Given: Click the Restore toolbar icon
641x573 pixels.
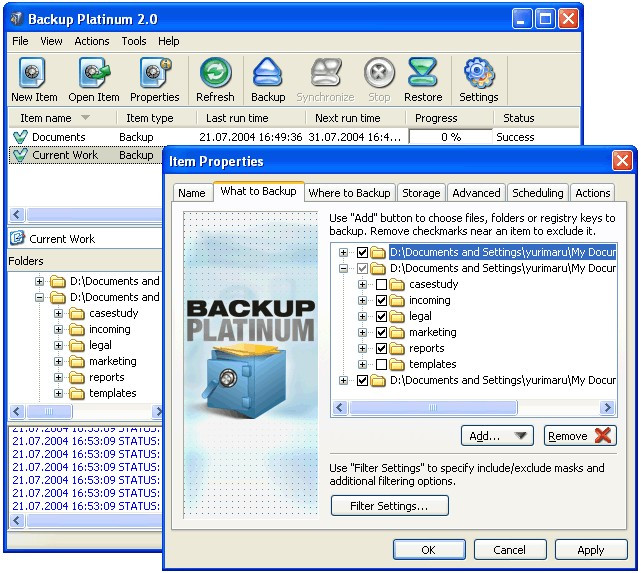Looking at the screenshot, I should pos(423,72).
